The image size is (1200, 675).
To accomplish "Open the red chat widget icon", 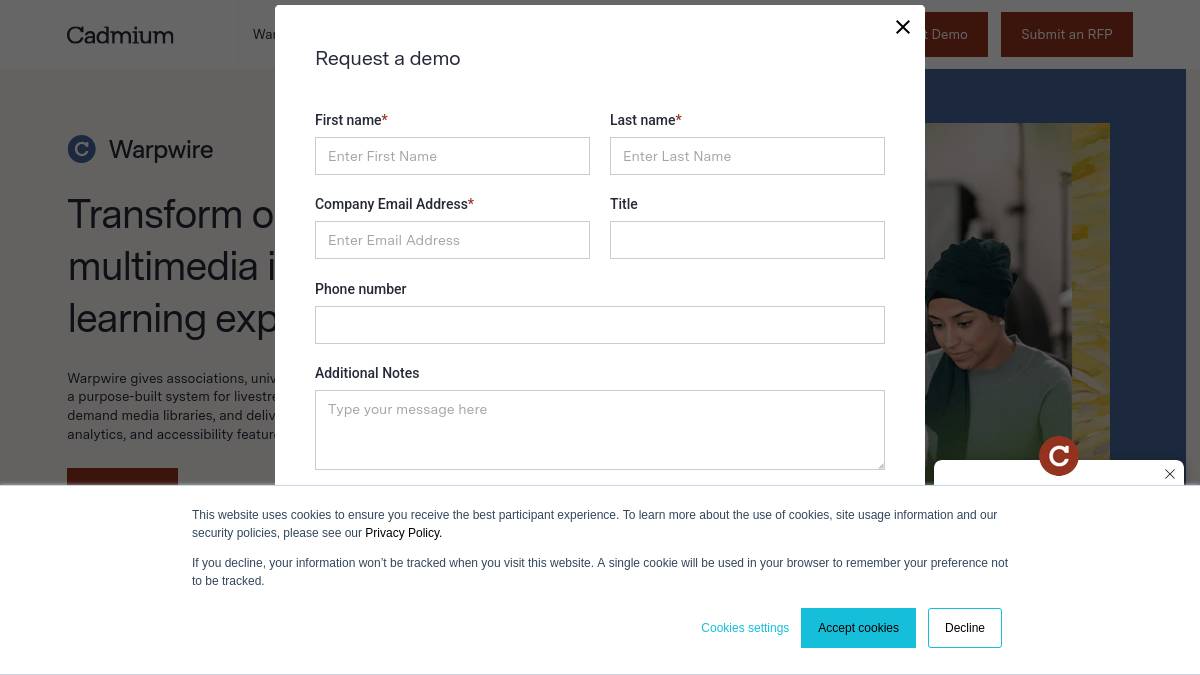I will (x=1058, y=456).
